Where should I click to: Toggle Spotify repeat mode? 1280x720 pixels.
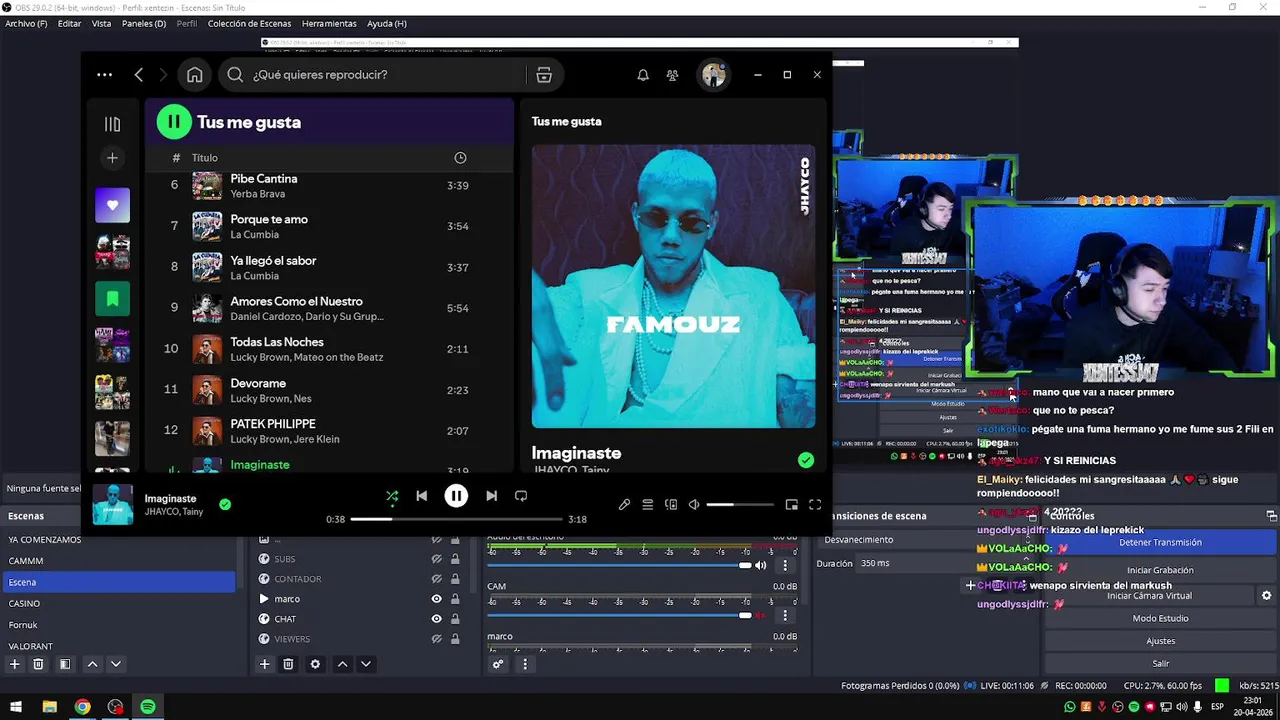[521, 496]
